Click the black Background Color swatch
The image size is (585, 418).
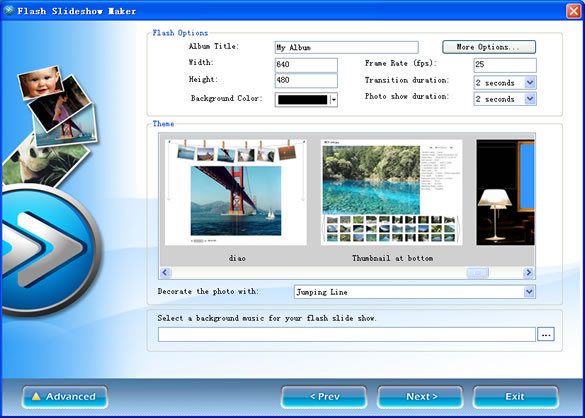click(x=303, y=100)
